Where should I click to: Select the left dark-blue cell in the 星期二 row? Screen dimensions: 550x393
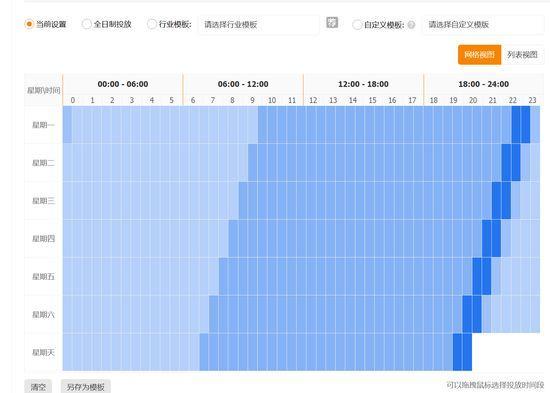click(x=506, y=162)
